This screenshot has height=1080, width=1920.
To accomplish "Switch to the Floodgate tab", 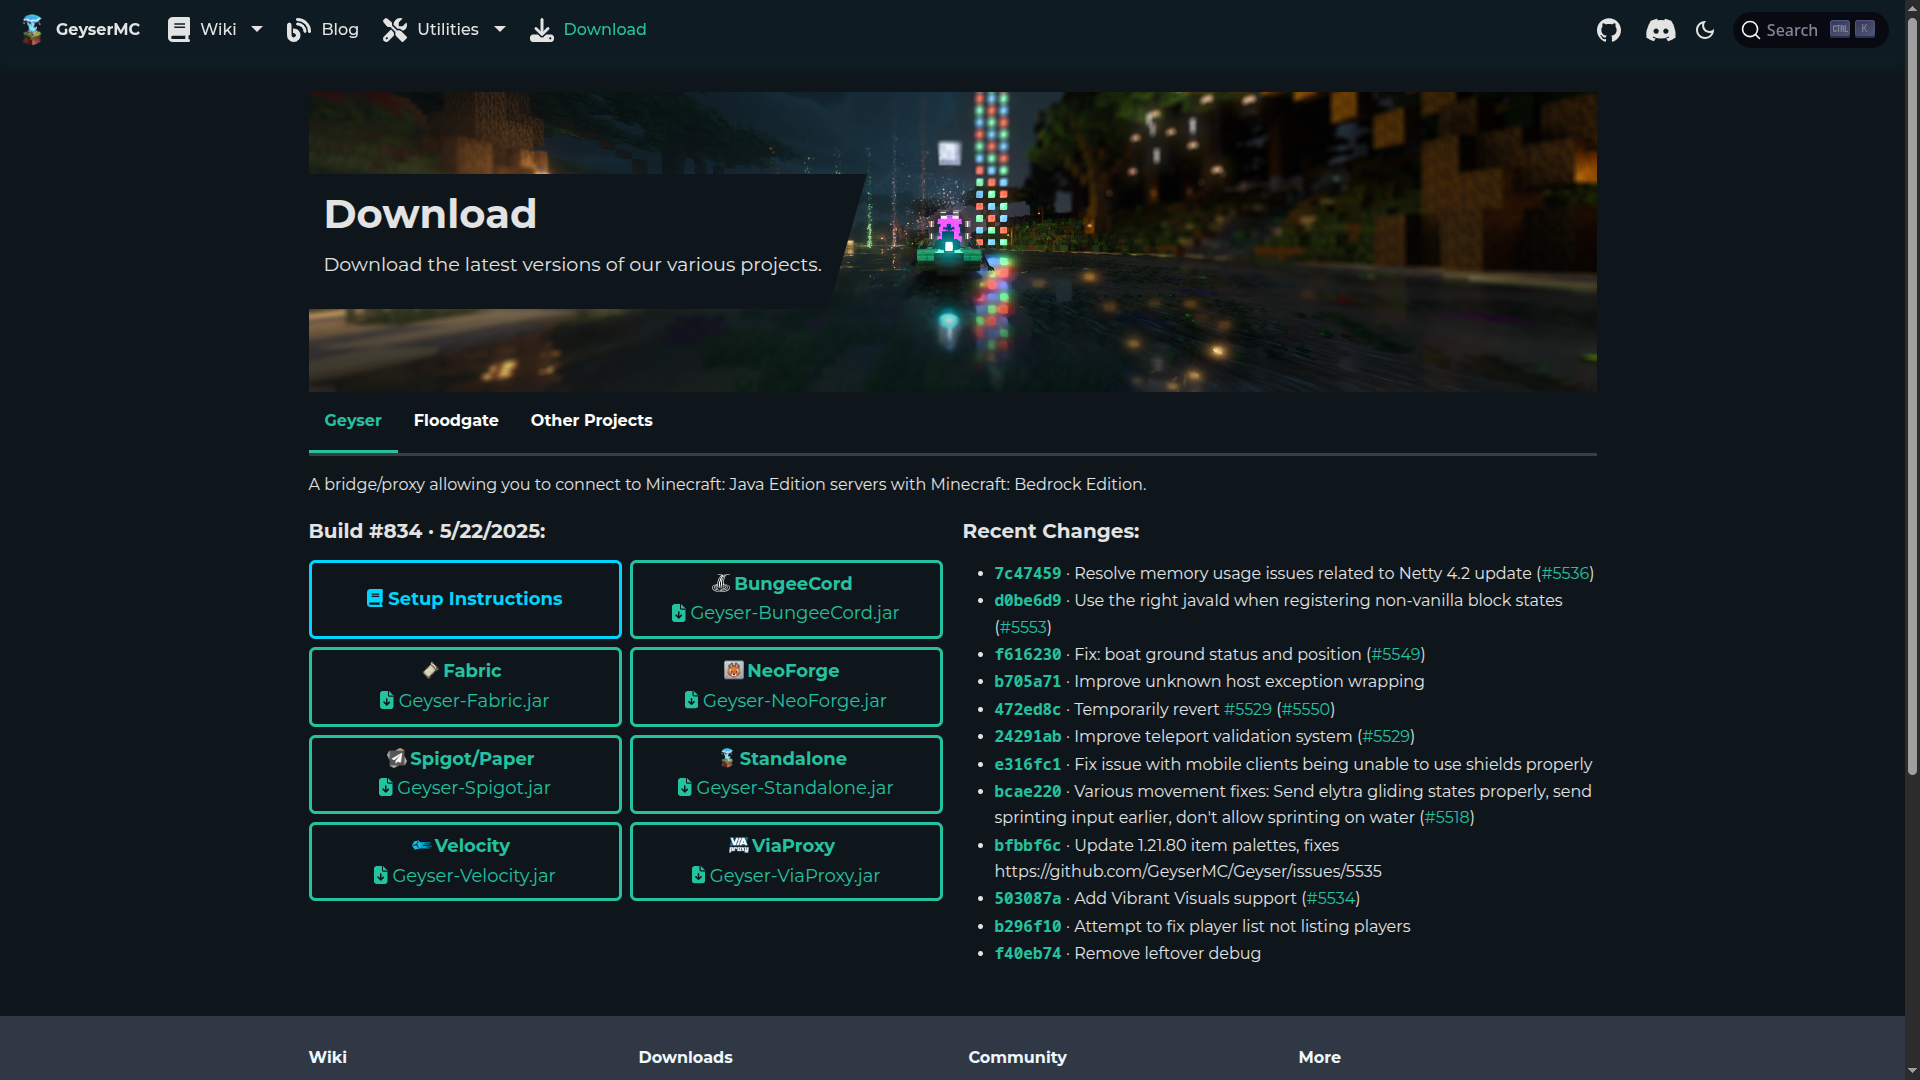I will tap(456, 421).
